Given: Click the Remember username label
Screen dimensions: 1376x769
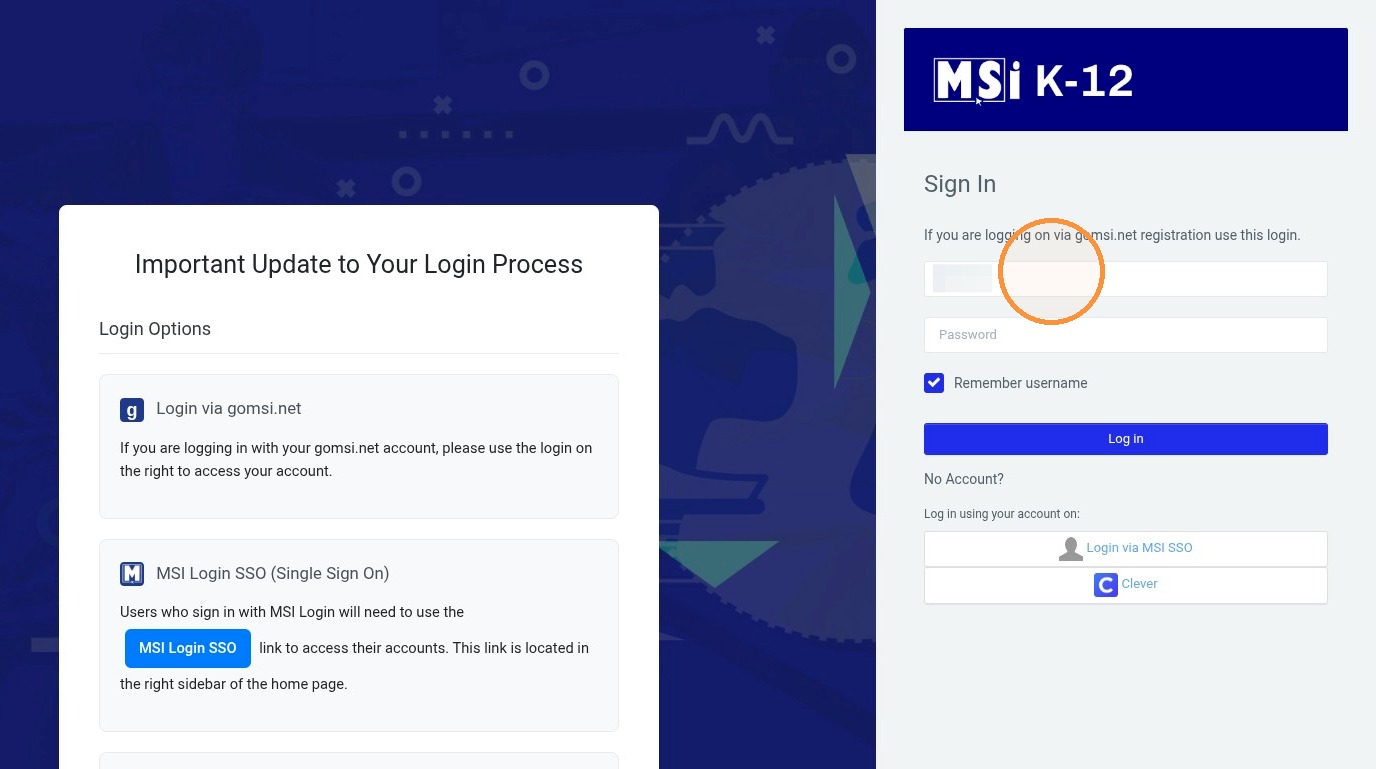Looking at the screenshot, I should 1020,383.
